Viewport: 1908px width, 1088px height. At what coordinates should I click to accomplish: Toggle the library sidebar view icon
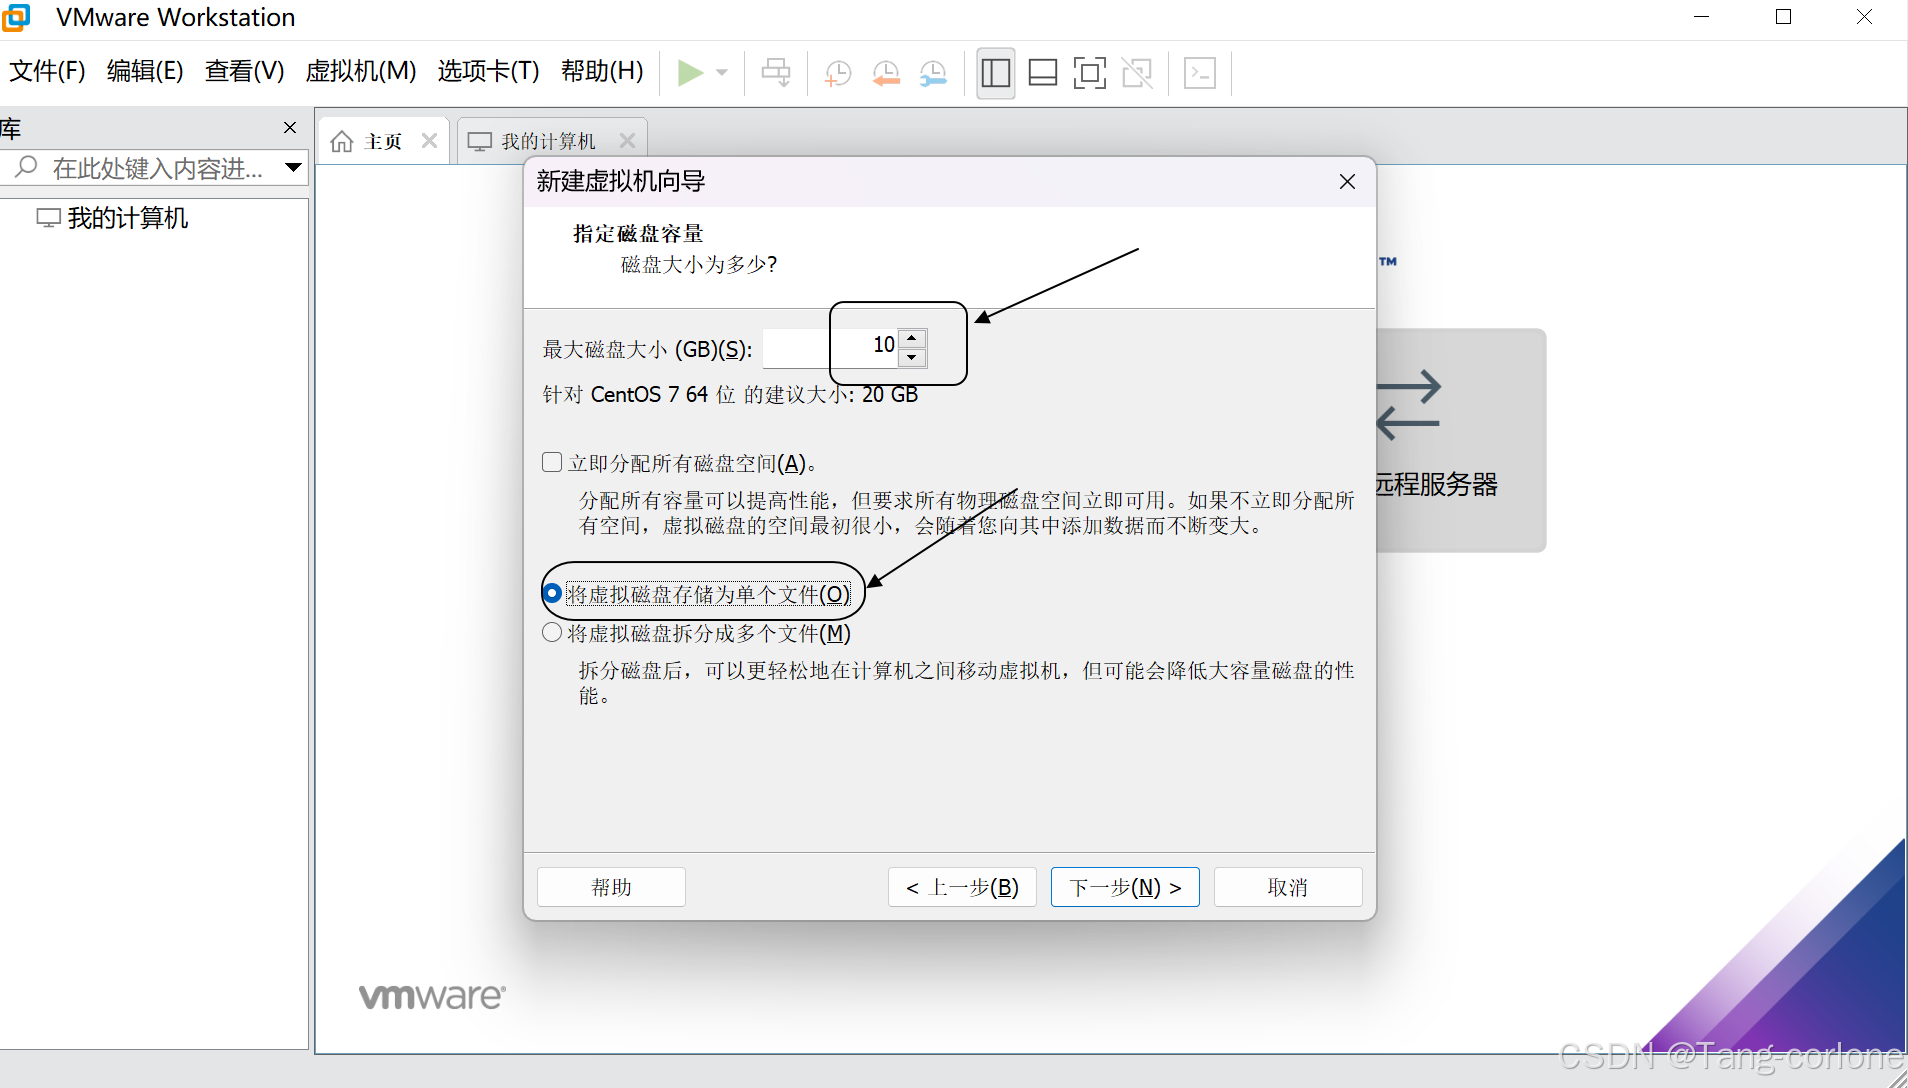coord(996,73)
